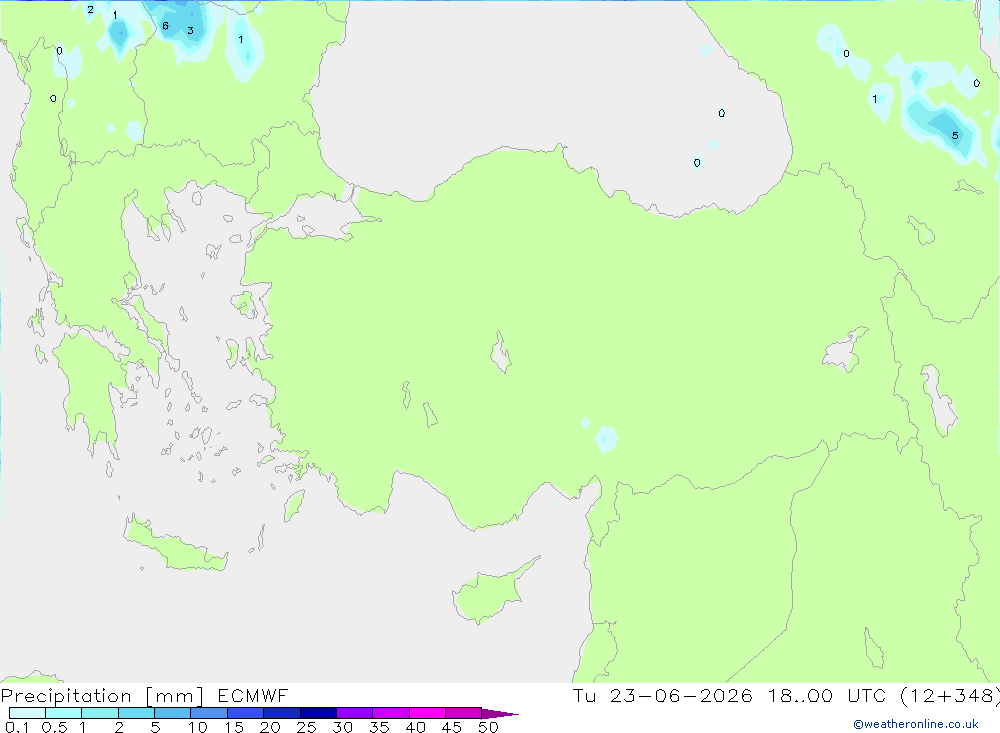Choose the 40–45 mm magenta legend box
The height and width of the screenshot is (733, 1000).
(427, 713)
